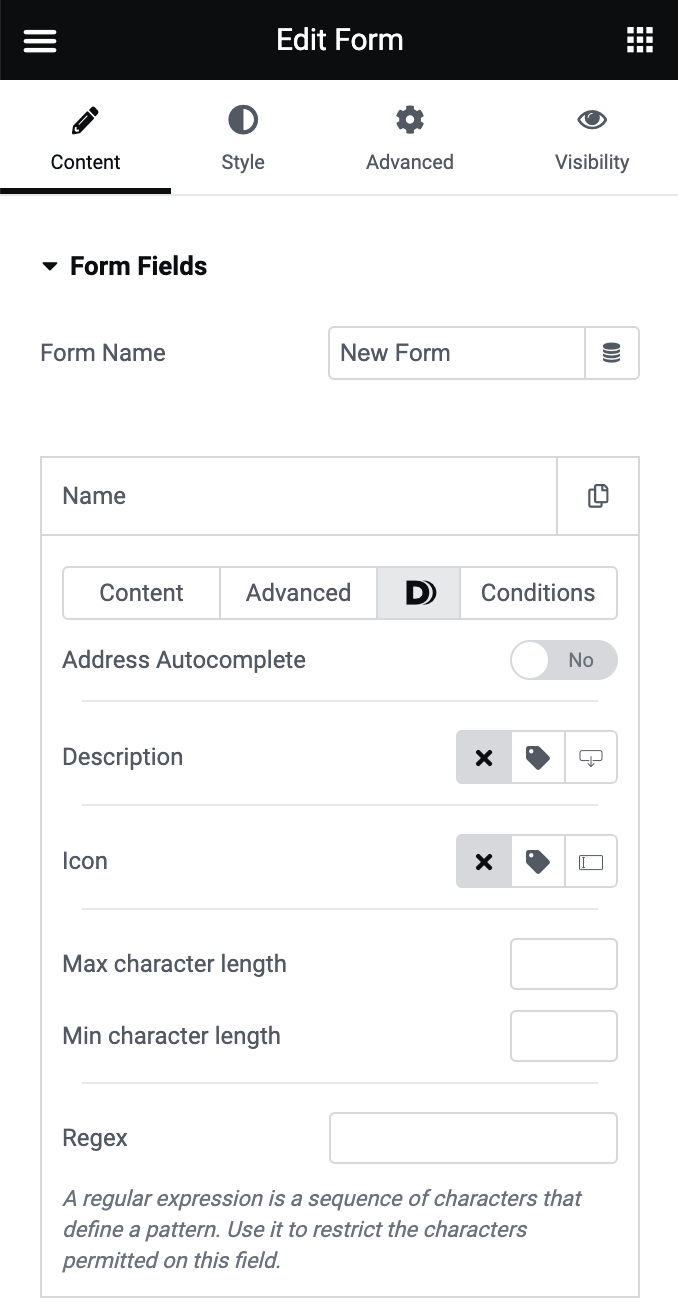This screenshot has height=1308, width=678.
Task: Switch to the Conditions sub-tab
Action: coord(538,593)
